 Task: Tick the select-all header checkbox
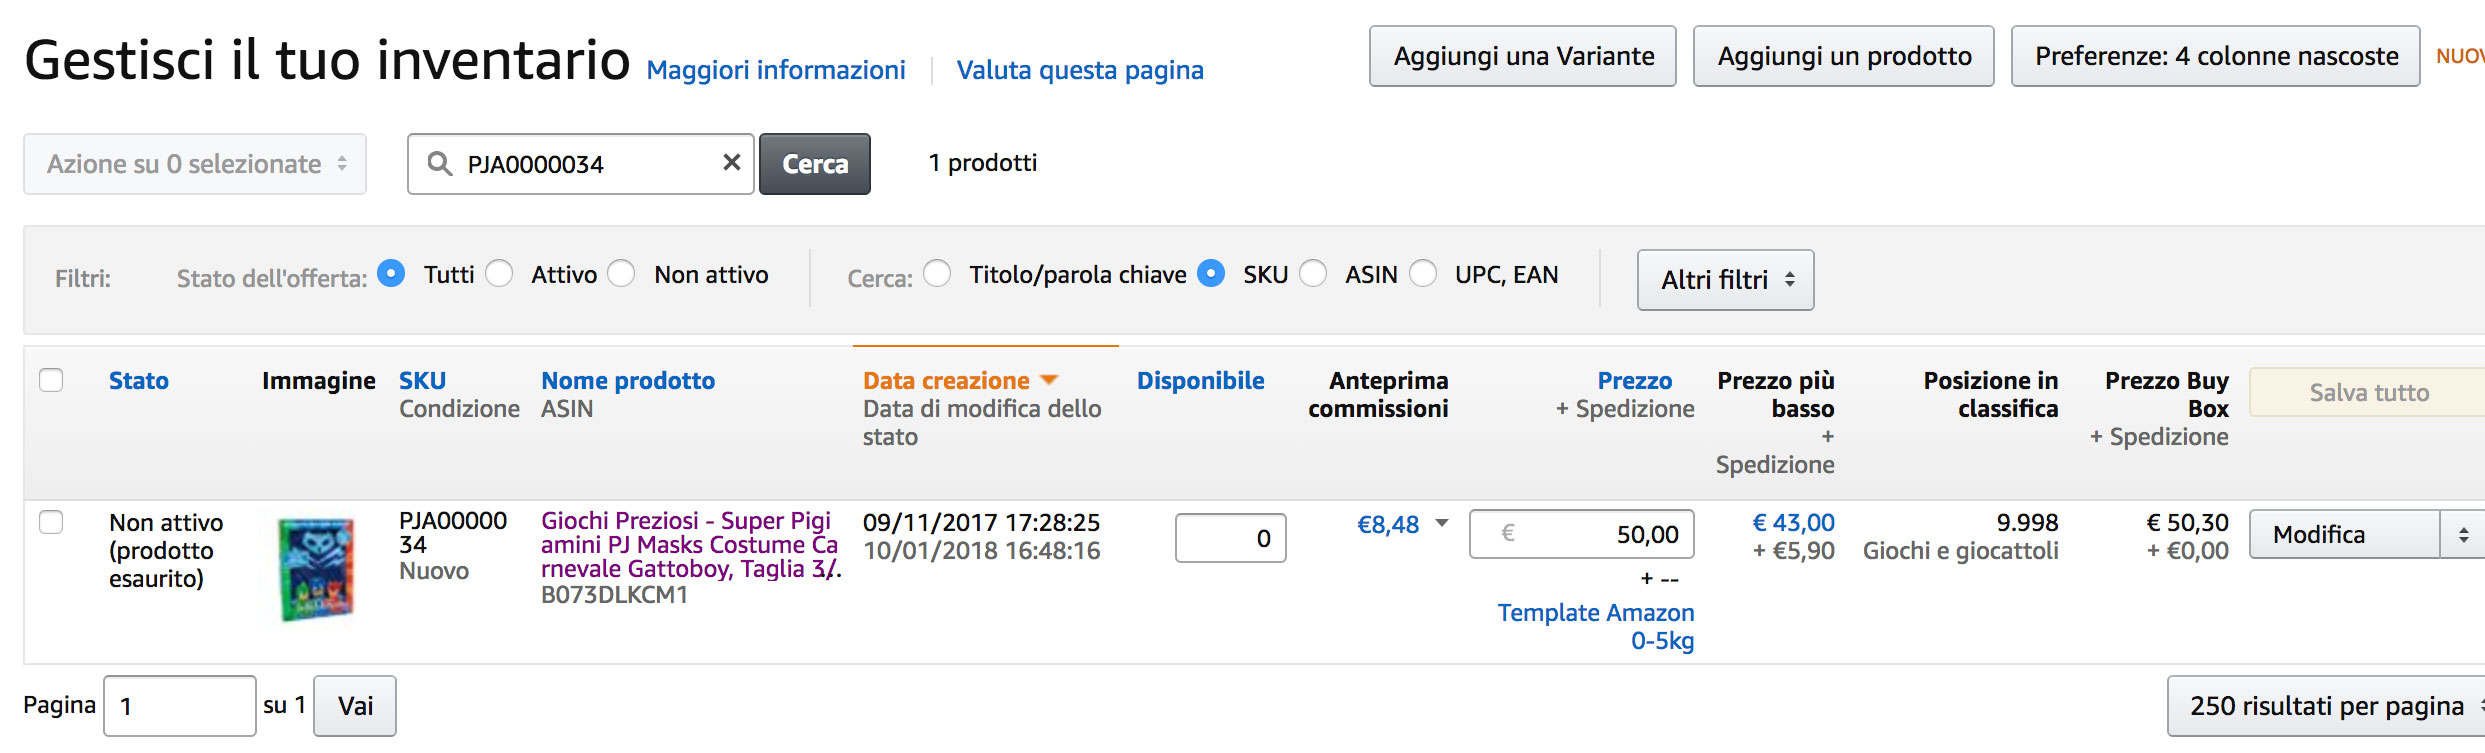click(x=51, y=380)
